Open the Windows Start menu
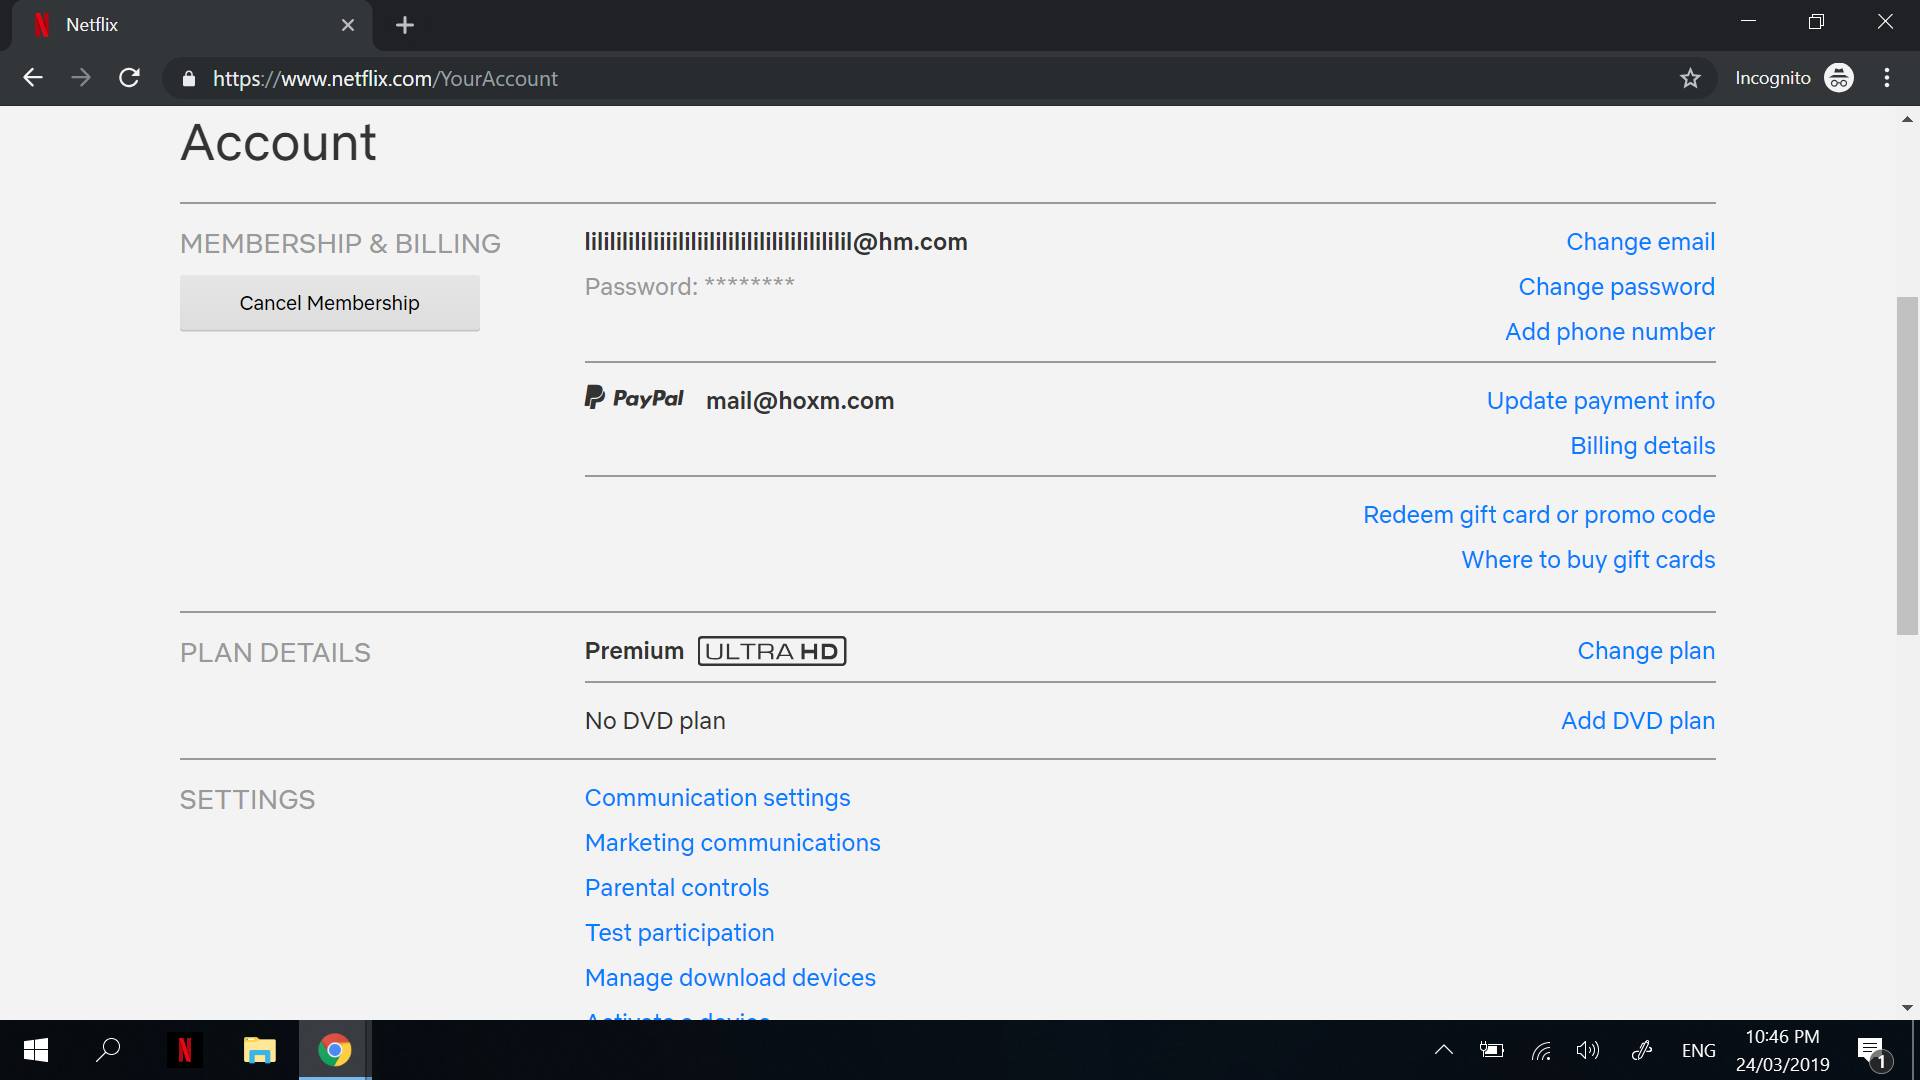The width and height of the screenshot is (1920, 1080). pos(35,1050)
